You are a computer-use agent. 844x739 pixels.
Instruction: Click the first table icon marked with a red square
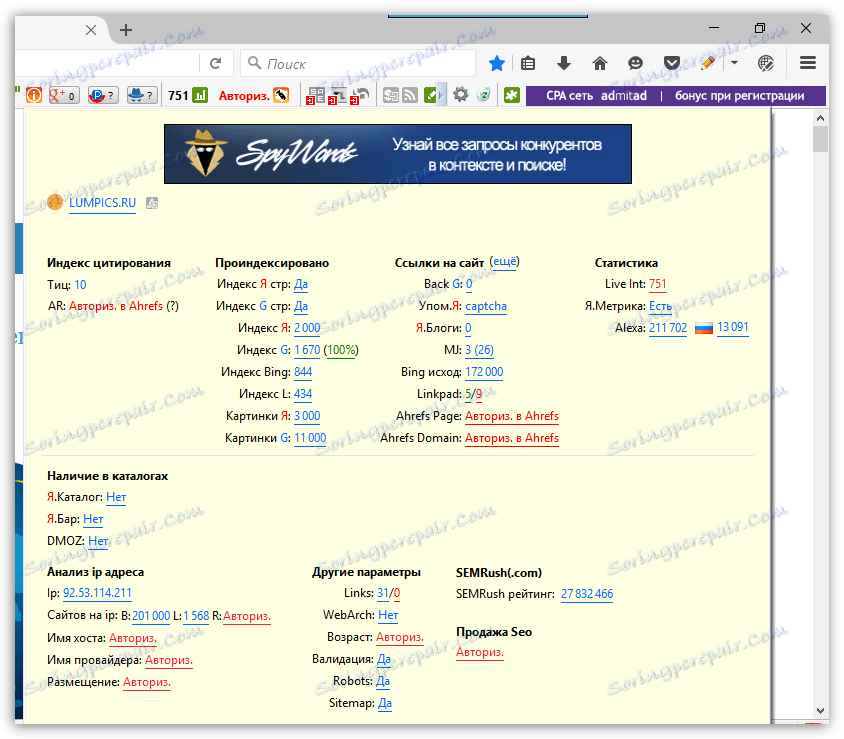315,96
